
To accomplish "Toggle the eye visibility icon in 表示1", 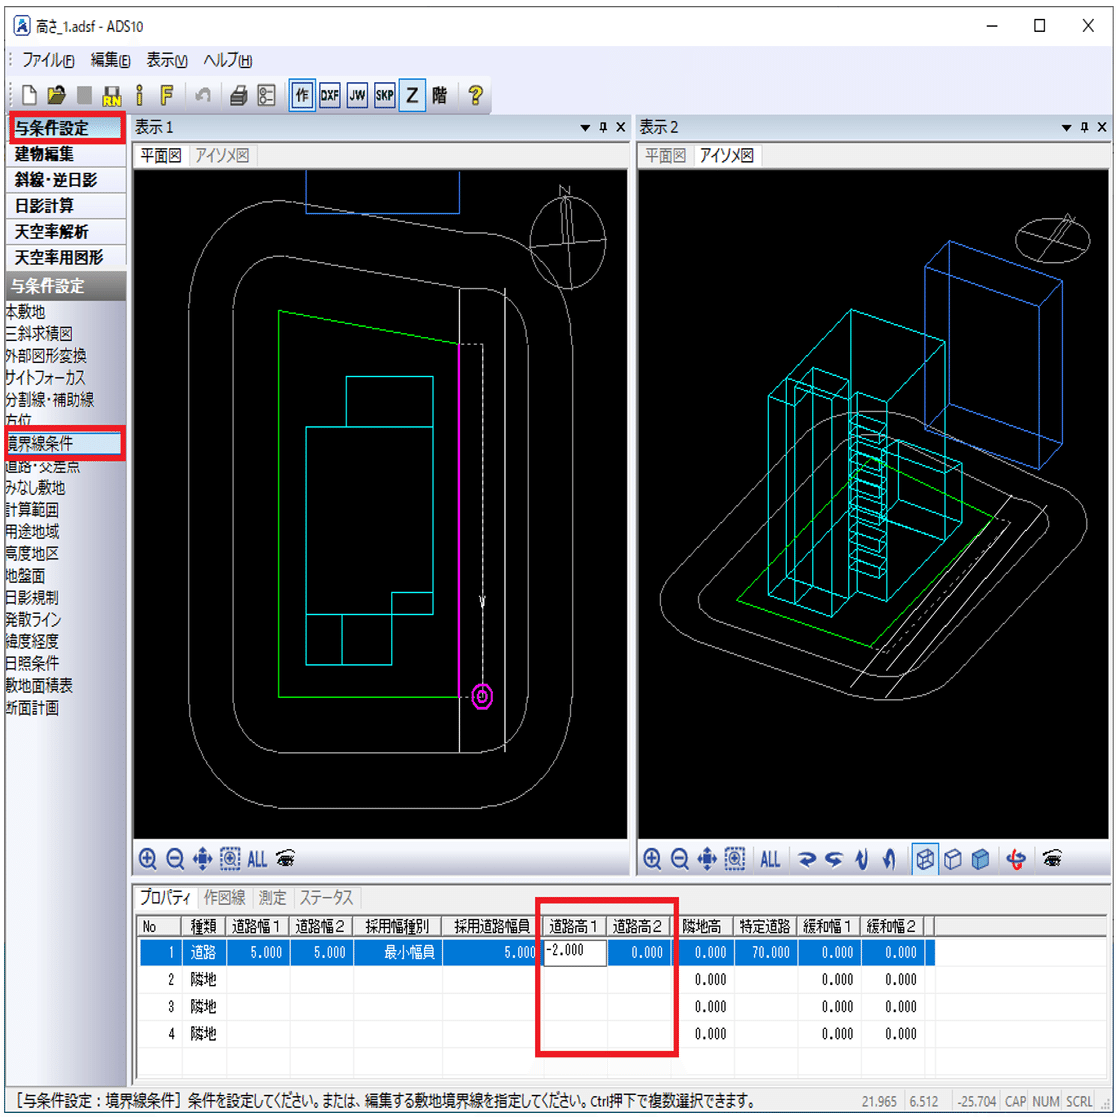I will [286, 858].
